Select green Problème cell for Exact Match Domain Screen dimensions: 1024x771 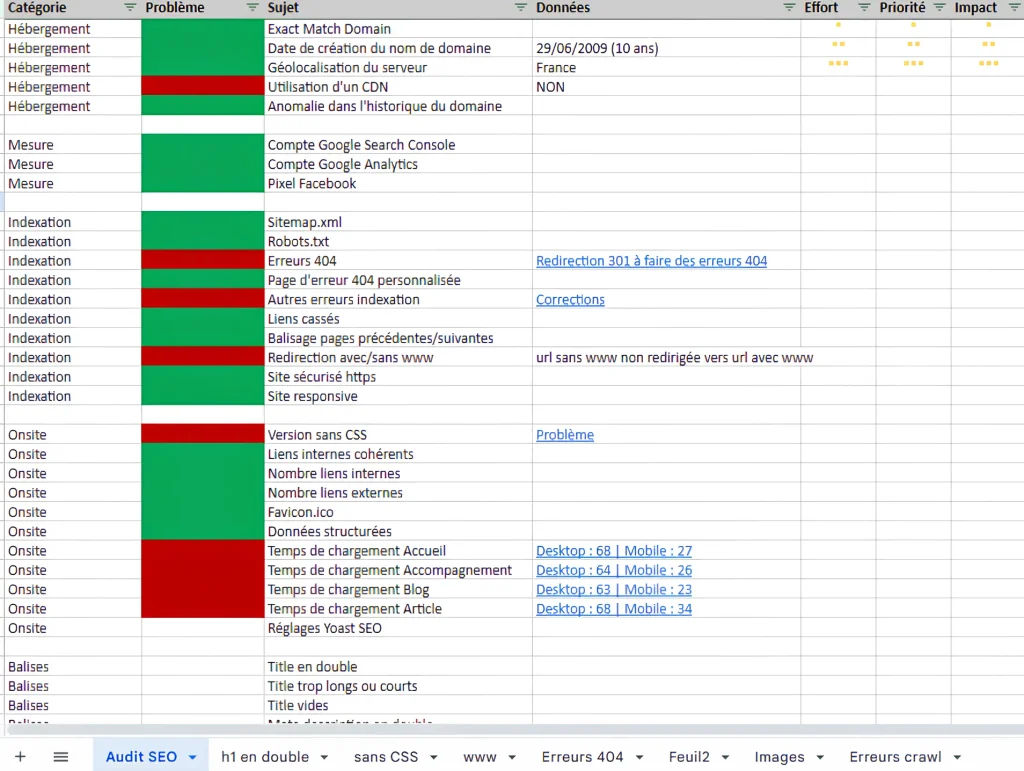click(x=202, y=29)
